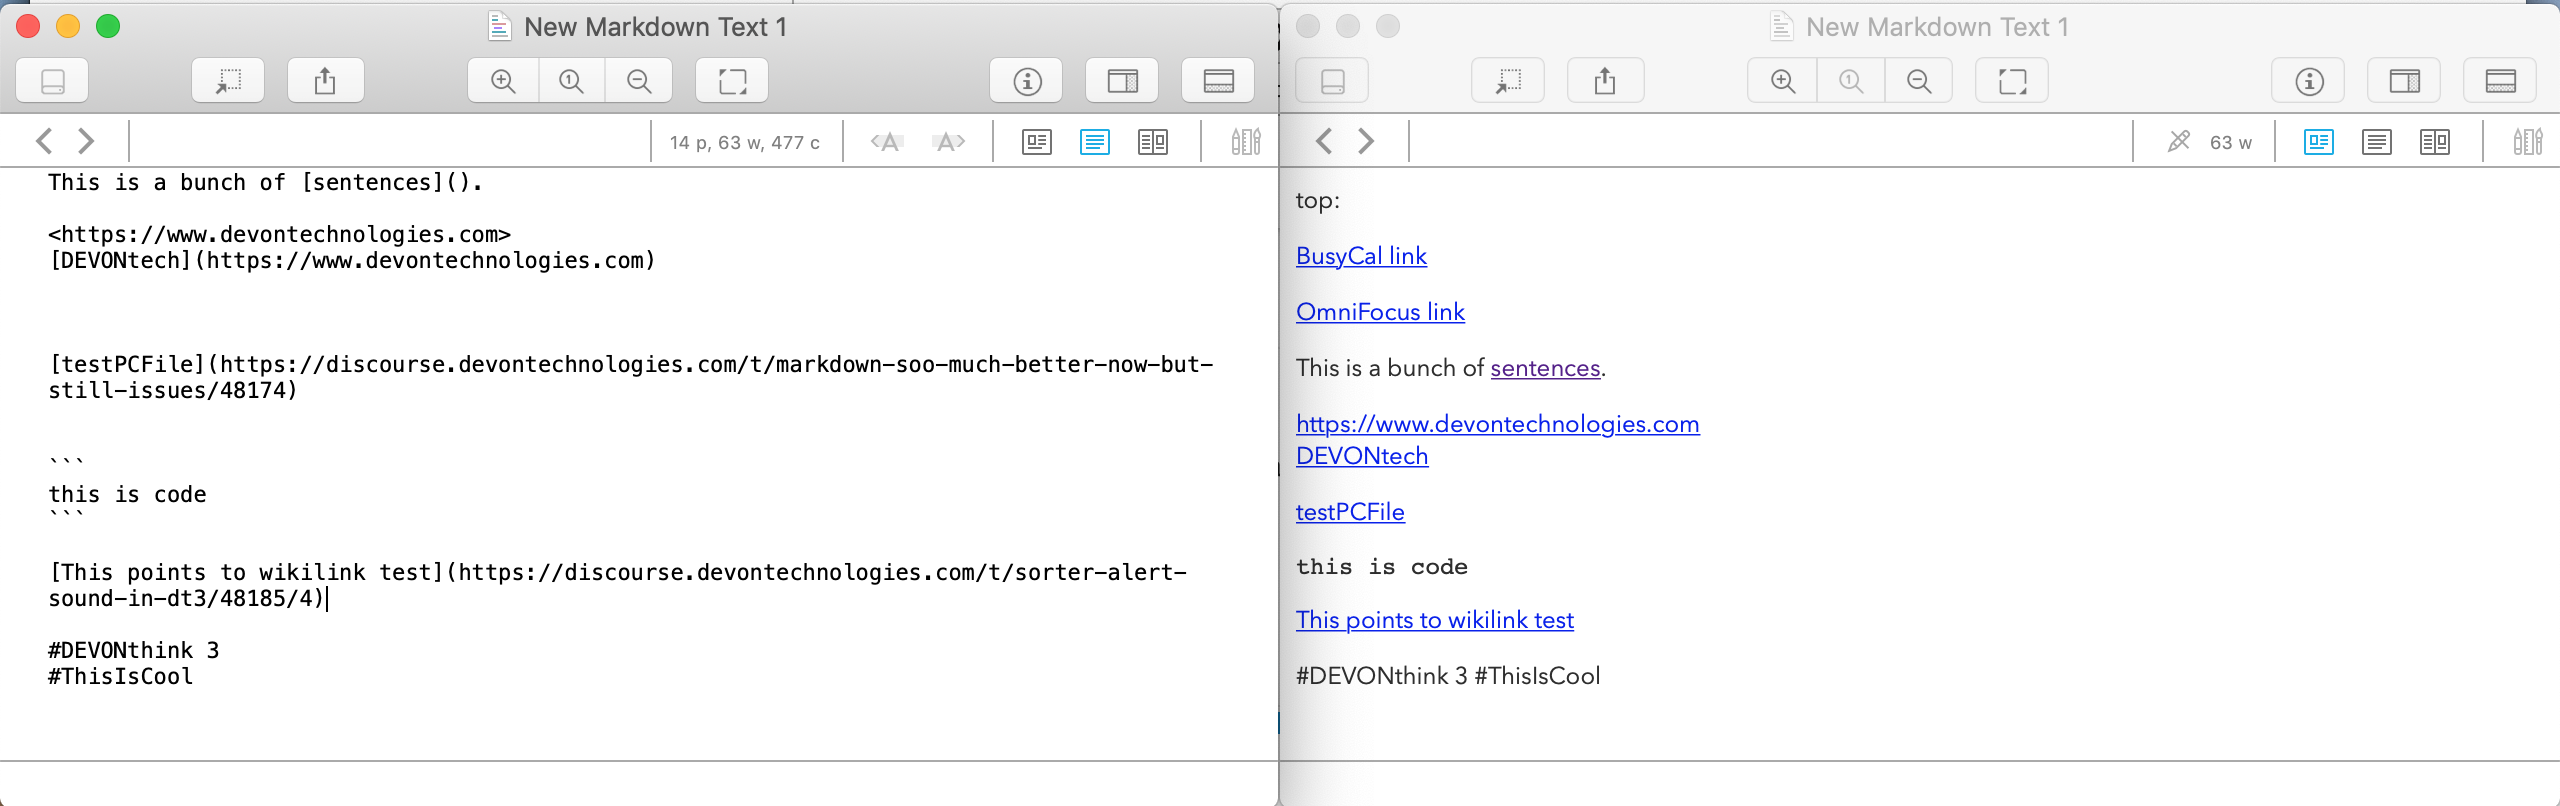Click the full screen icon in left window
Image resolution: width=2560 pixels, height=806 pixels.
click(732, 81)
